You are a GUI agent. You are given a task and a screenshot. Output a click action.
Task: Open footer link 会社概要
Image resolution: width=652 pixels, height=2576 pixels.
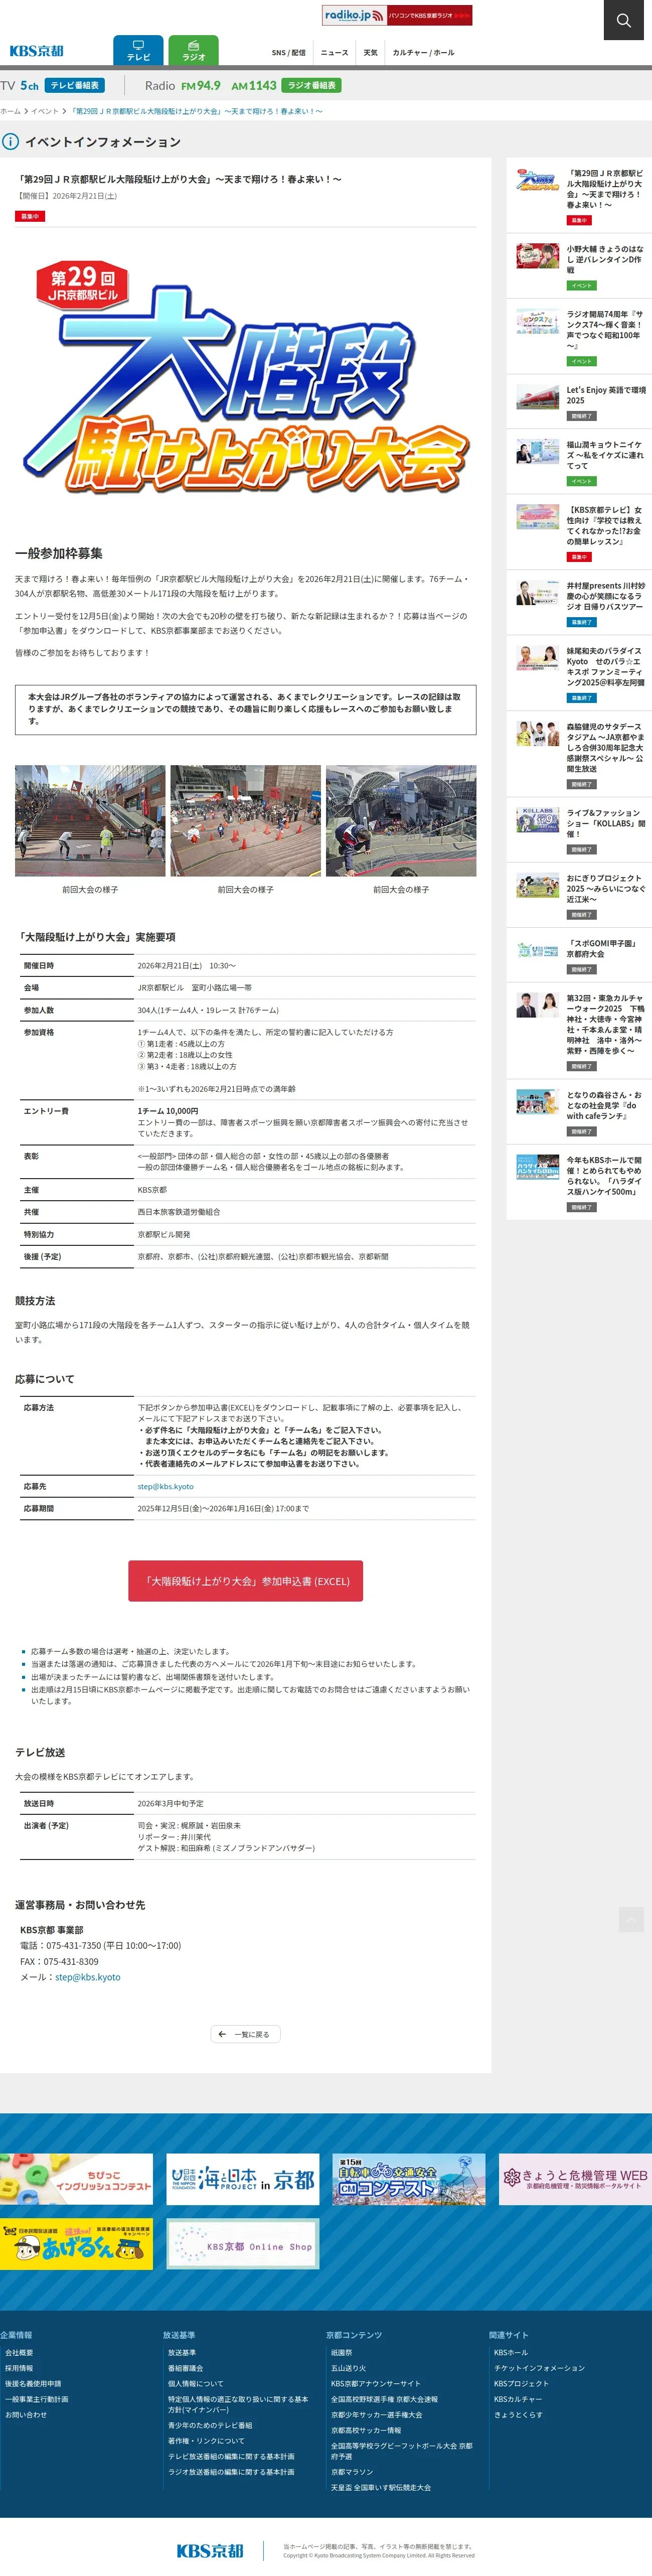tap(19, 2352)
